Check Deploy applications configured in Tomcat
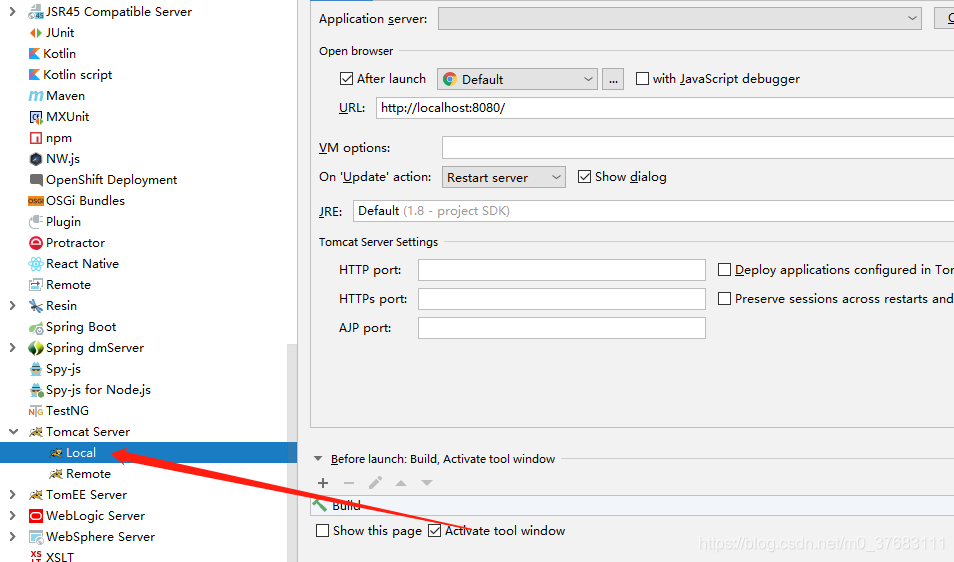Image resolution: width=954 pixels, height=562 pixels. 724,269
